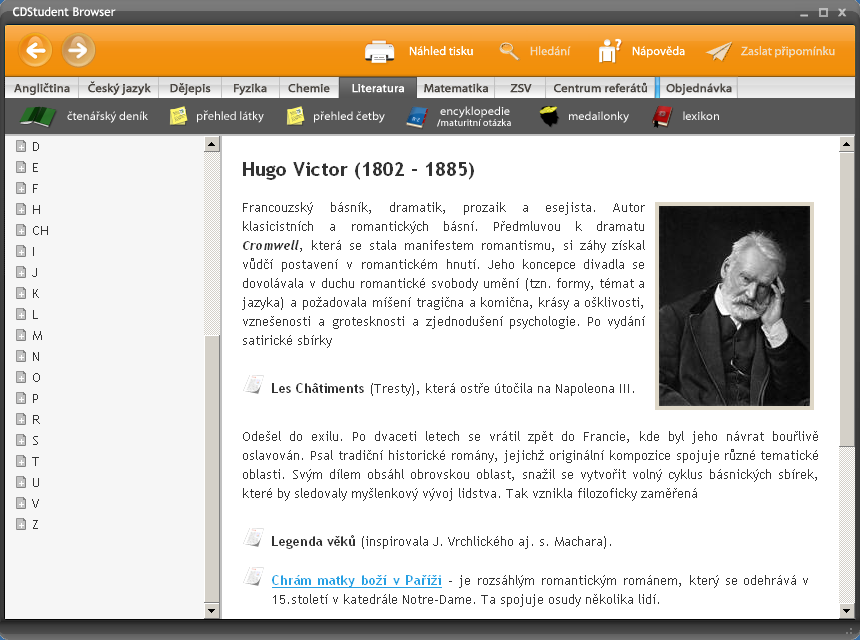860x640 pixels.
Task: Click the yellow note icon beside přehled látky
Action: point(178,116)
